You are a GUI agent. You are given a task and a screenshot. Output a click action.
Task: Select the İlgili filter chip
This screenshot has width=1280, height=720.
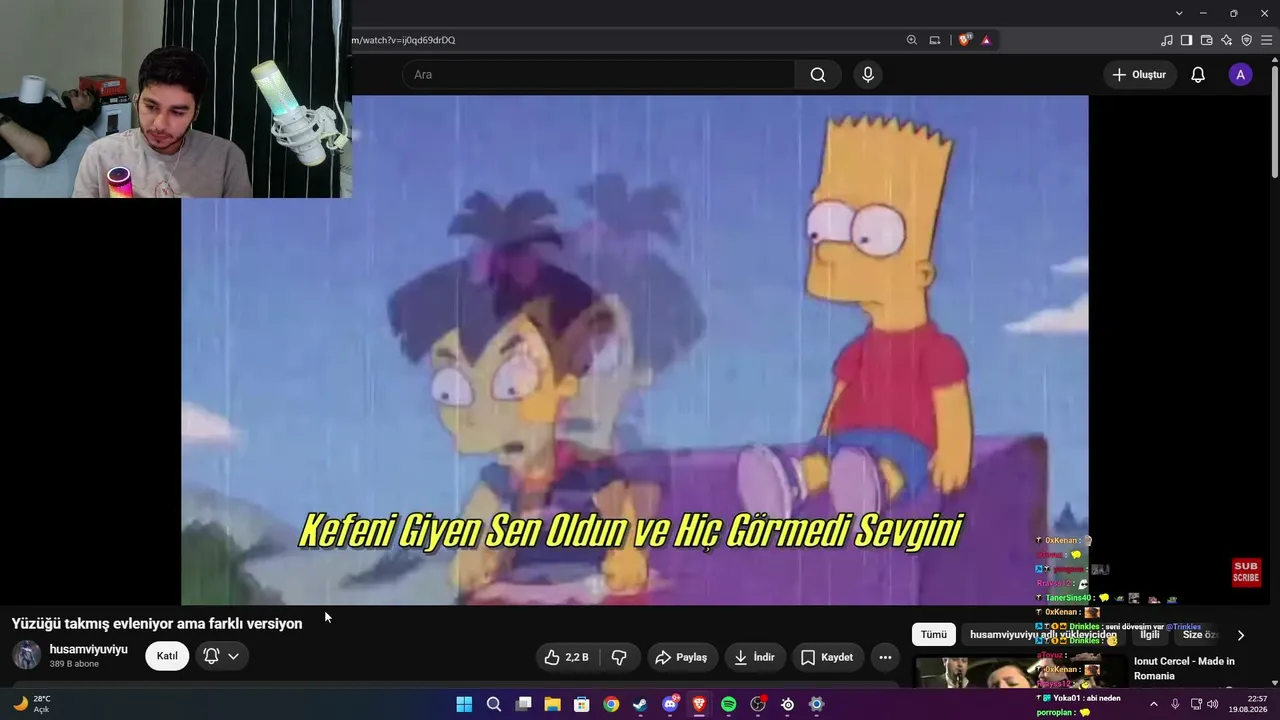(x=1150, y=635)
